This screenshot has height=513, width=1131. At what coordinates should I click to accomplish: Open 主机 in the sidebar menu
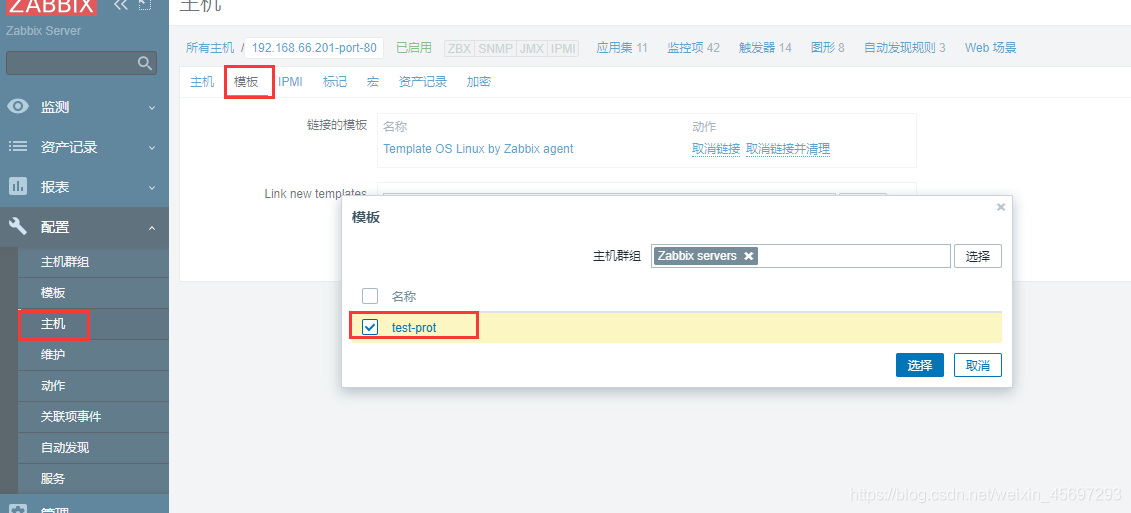click(x=53, y=324)
